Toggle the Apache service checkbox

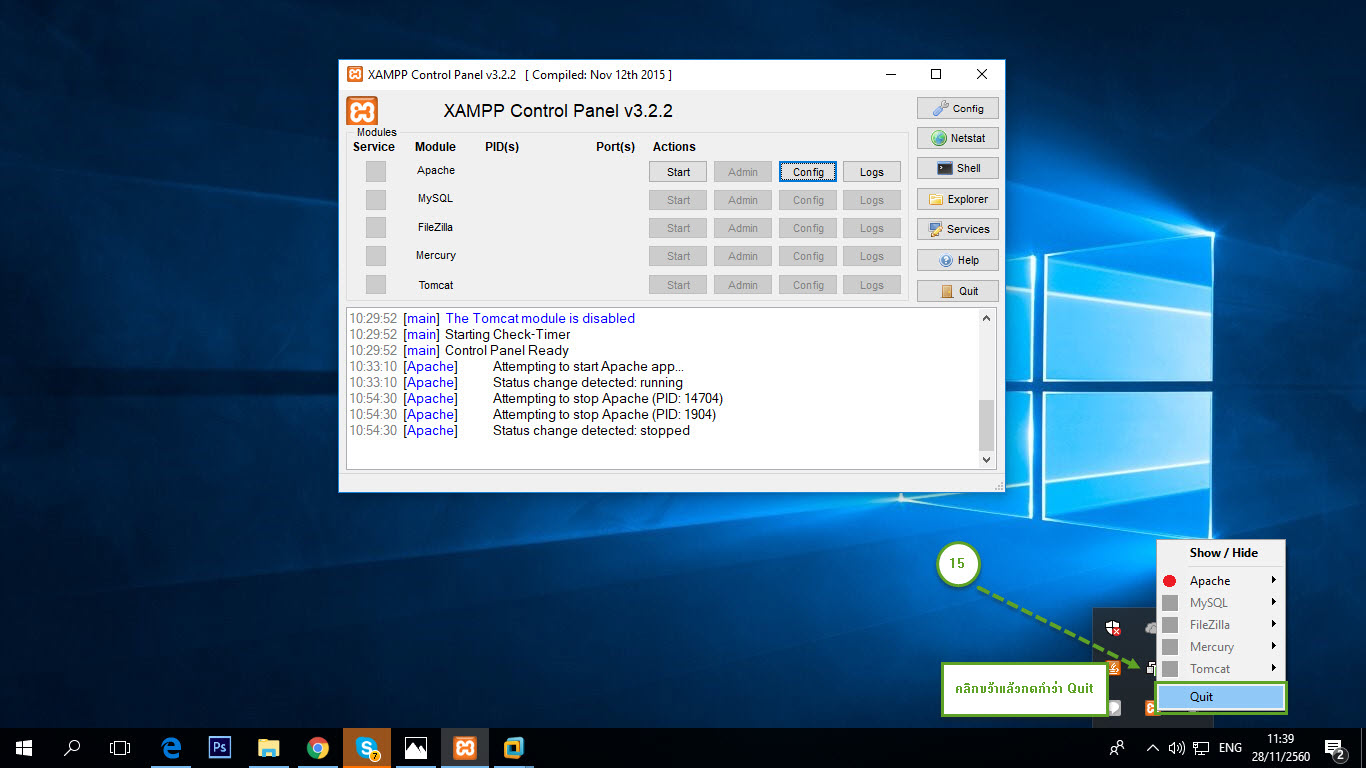[375, 171]
